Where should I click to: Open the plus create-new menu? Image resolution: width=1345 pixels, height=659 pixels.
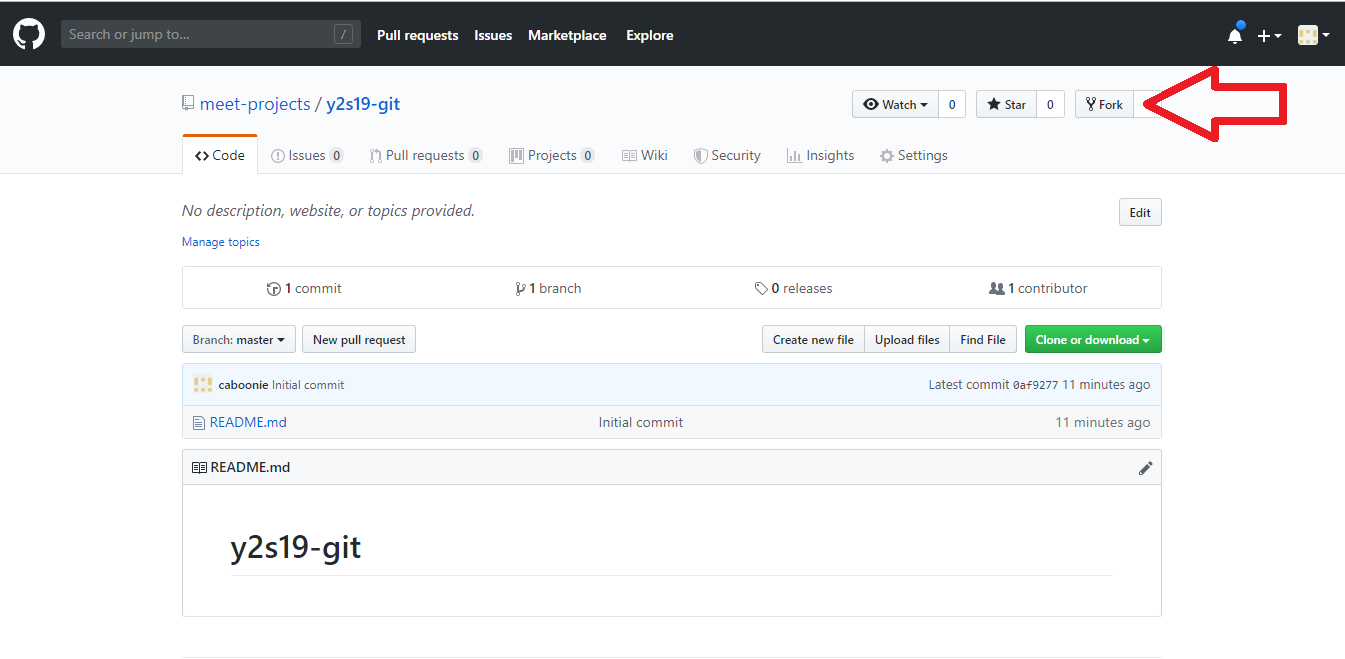[1269, 36]
